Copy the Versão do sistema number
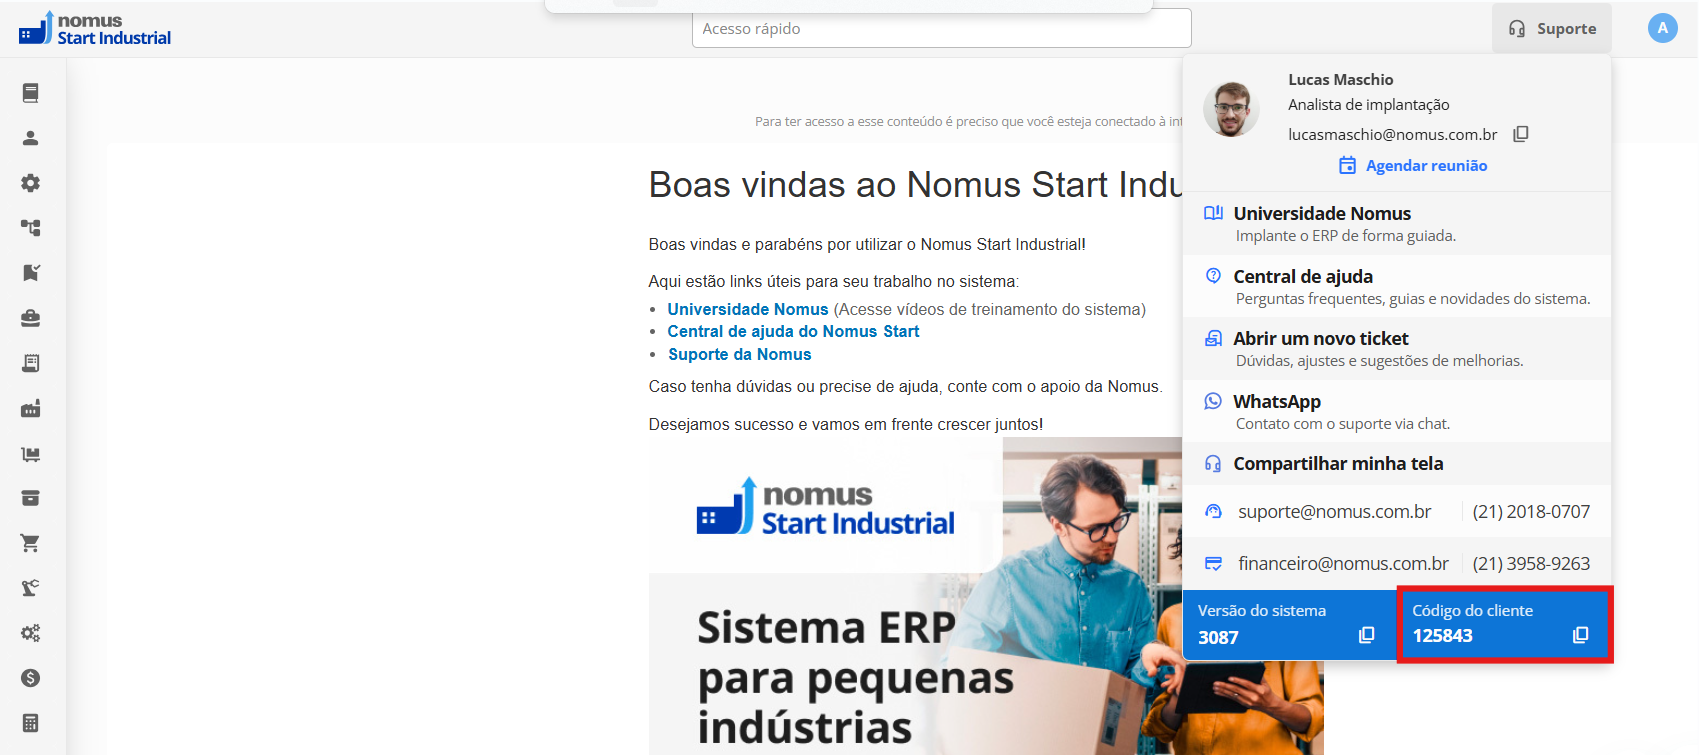Image resolution: width=1699 pixels, height=755 pixels. [1366, 636]
